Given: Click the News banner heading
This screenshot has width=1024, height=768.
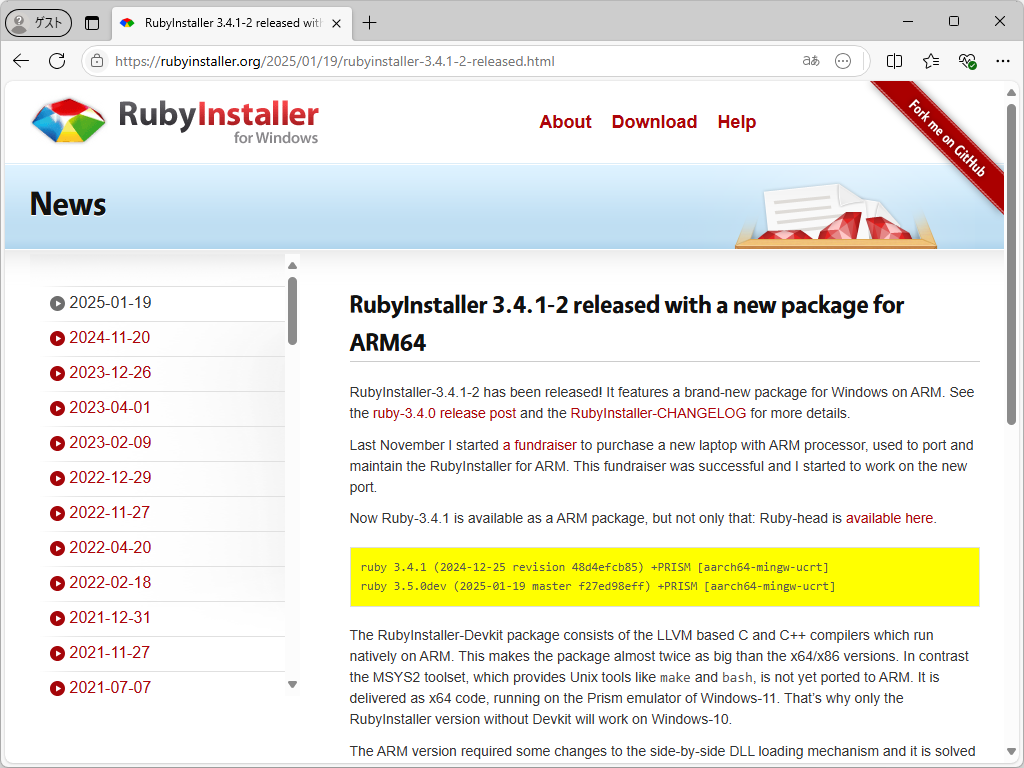Looking at the screenshot, I should 68,204.
